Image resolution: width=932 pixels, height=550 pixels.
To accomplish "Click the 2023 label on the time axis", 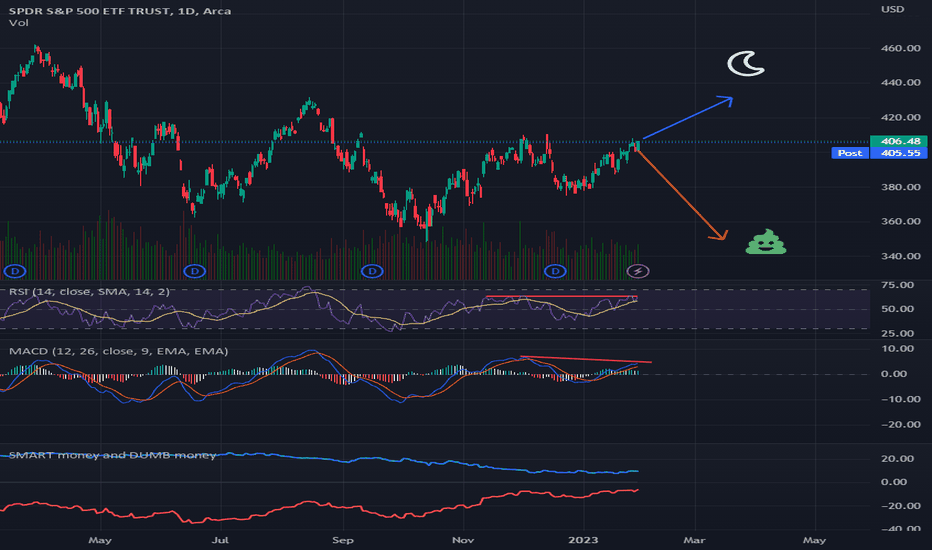I will [x=583, y=540].
